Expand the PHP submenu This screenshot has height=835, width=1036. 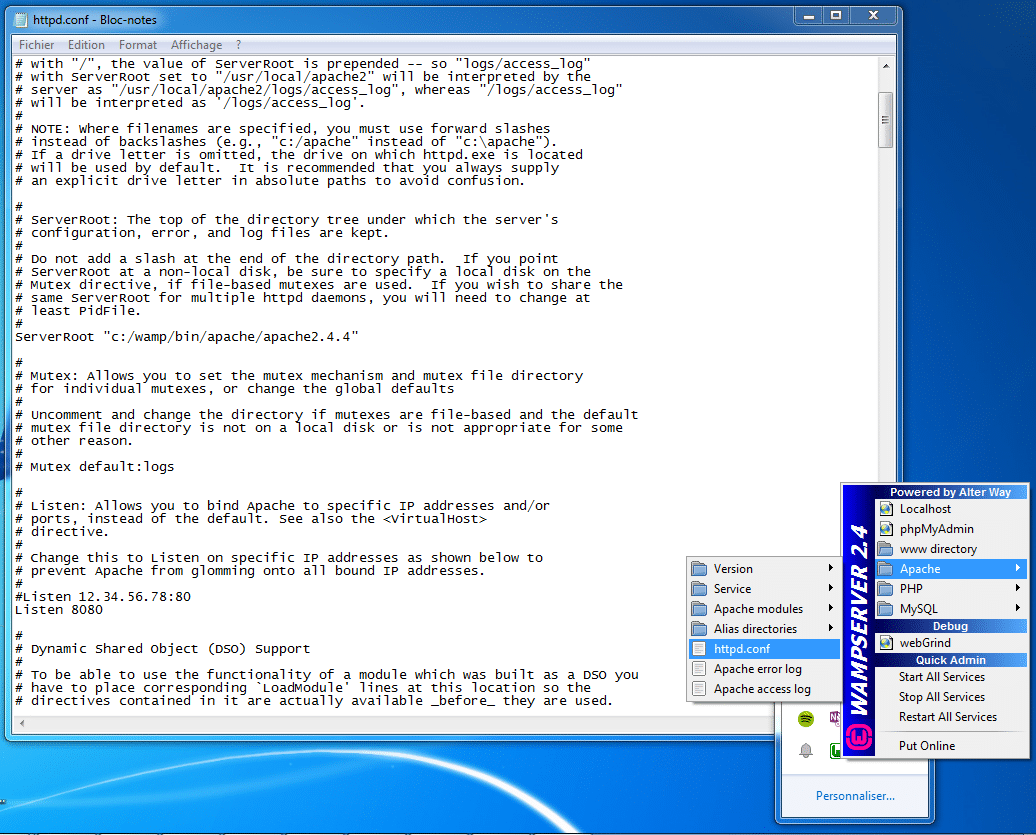[x=951, y=589]
